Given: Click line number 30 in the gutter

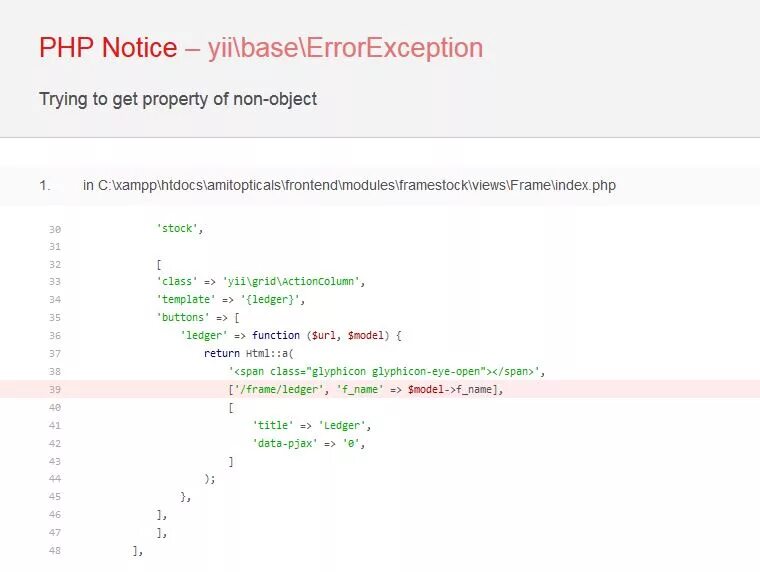Looking at the screenshot, I should 55,229.
